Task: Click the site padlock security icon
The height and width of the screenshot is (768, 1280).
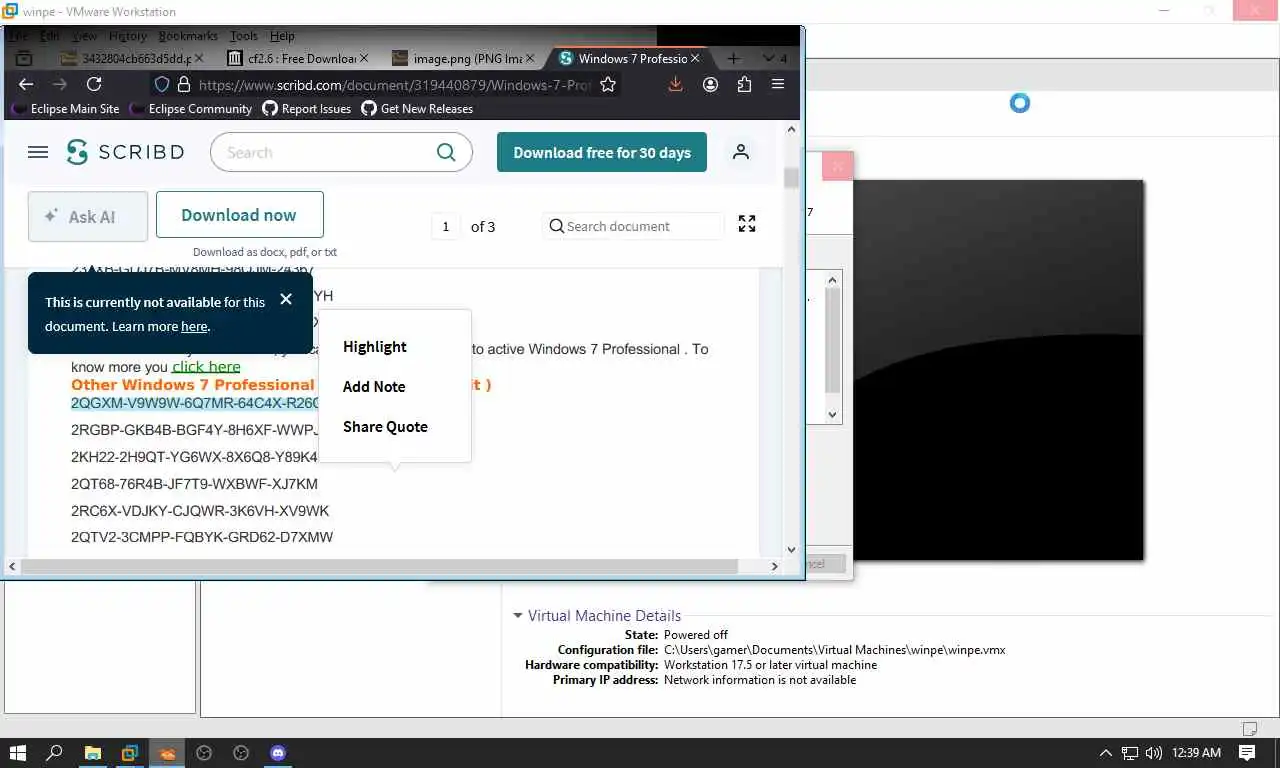Action: [183, 85]
